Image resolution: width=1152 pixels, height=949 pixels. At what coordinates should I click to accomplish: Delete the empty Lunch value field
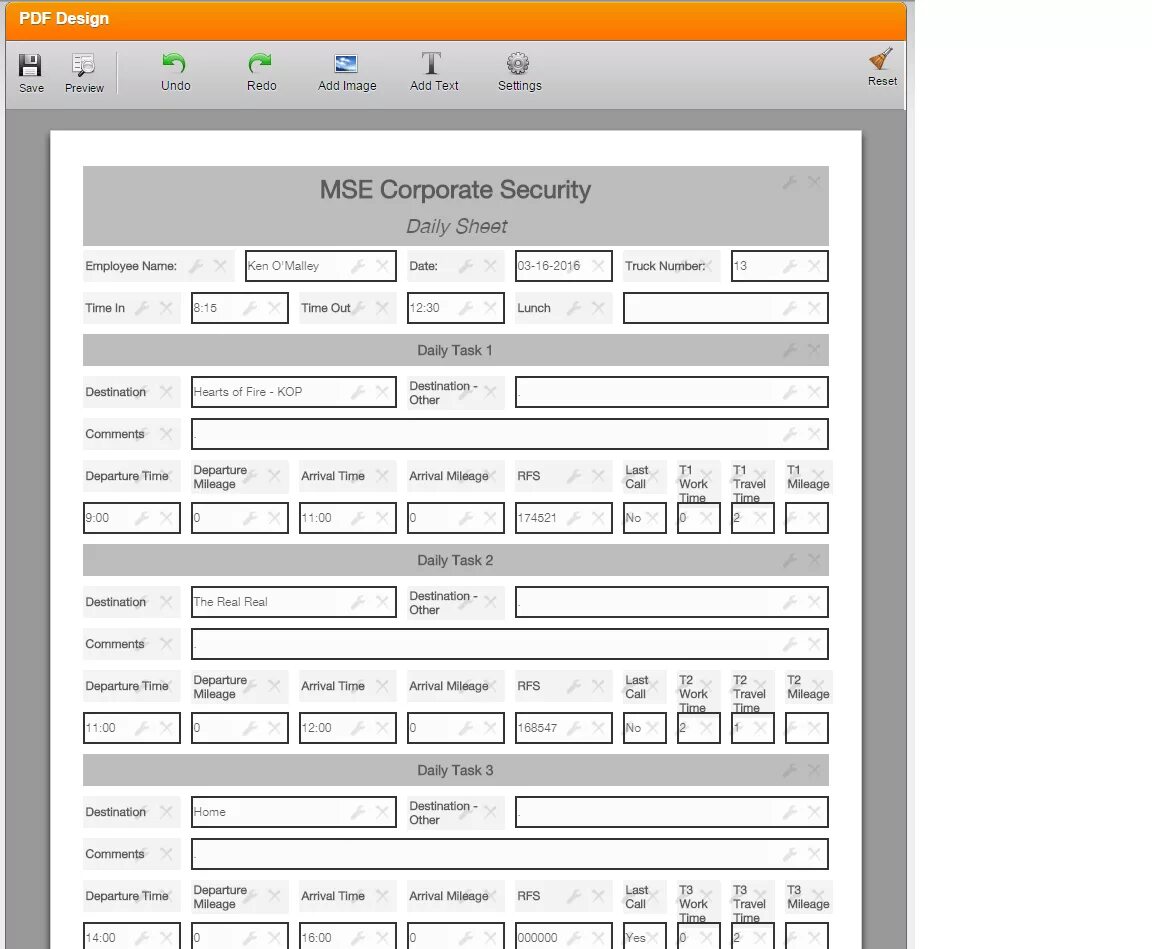[815, 308]
